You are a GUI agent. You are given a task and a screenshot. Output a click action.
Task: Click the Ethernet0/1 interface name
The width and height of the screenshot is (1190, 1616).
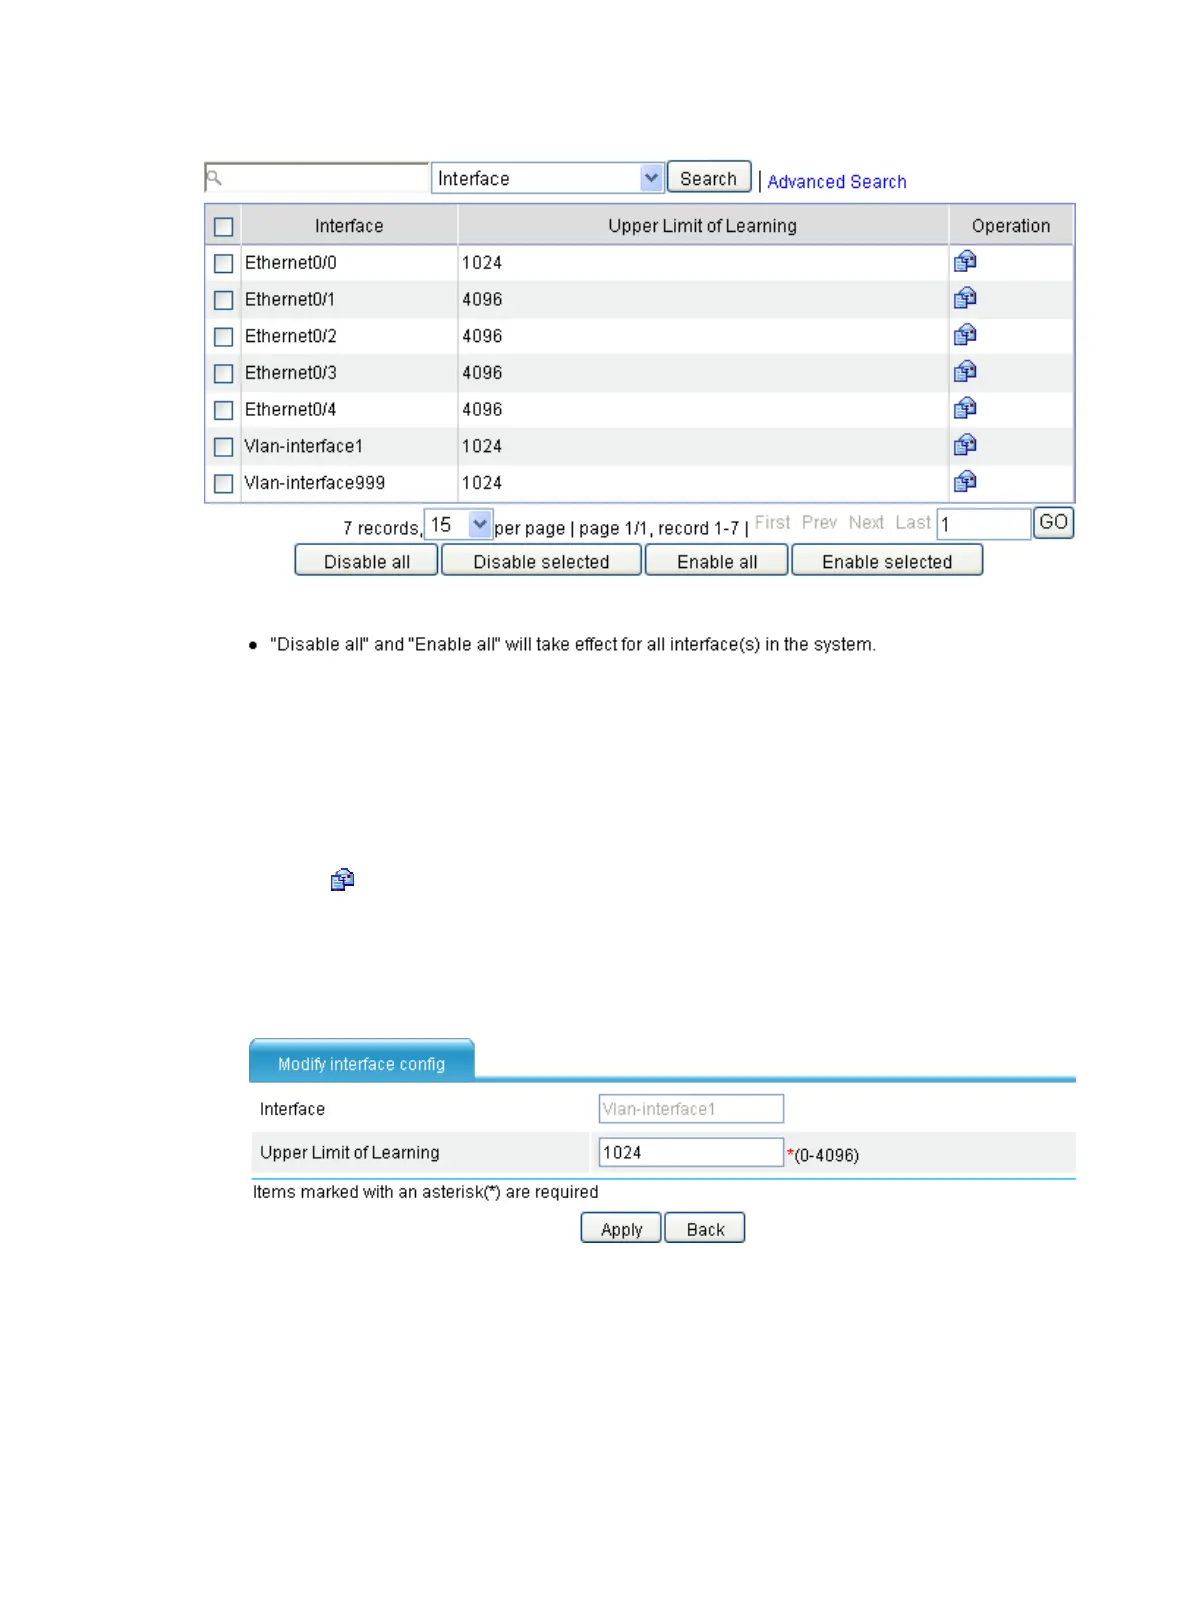point(290,300)
